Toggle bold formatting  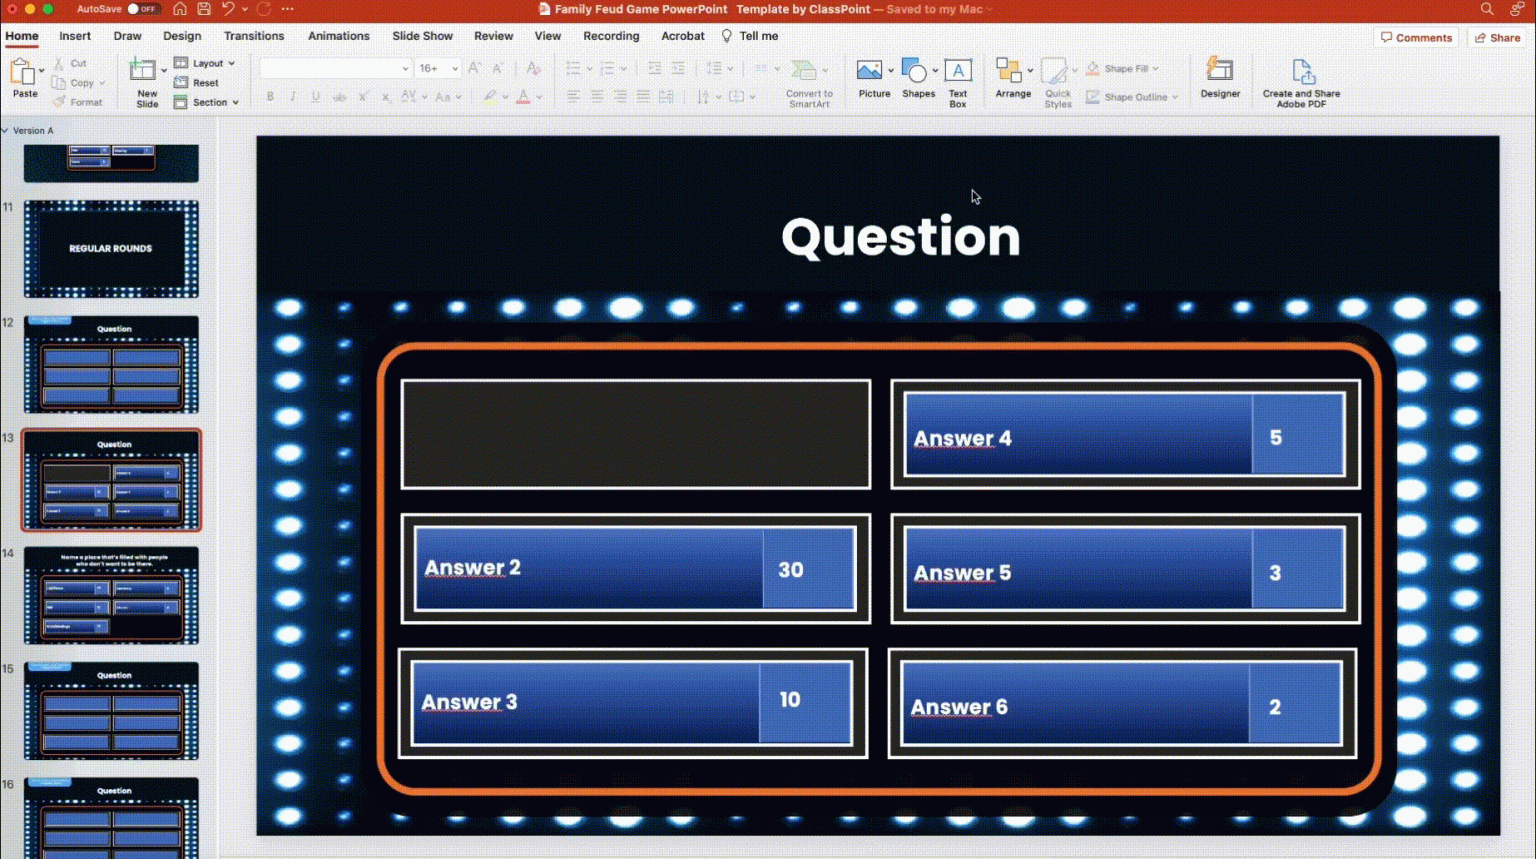[x=269, y=96]
